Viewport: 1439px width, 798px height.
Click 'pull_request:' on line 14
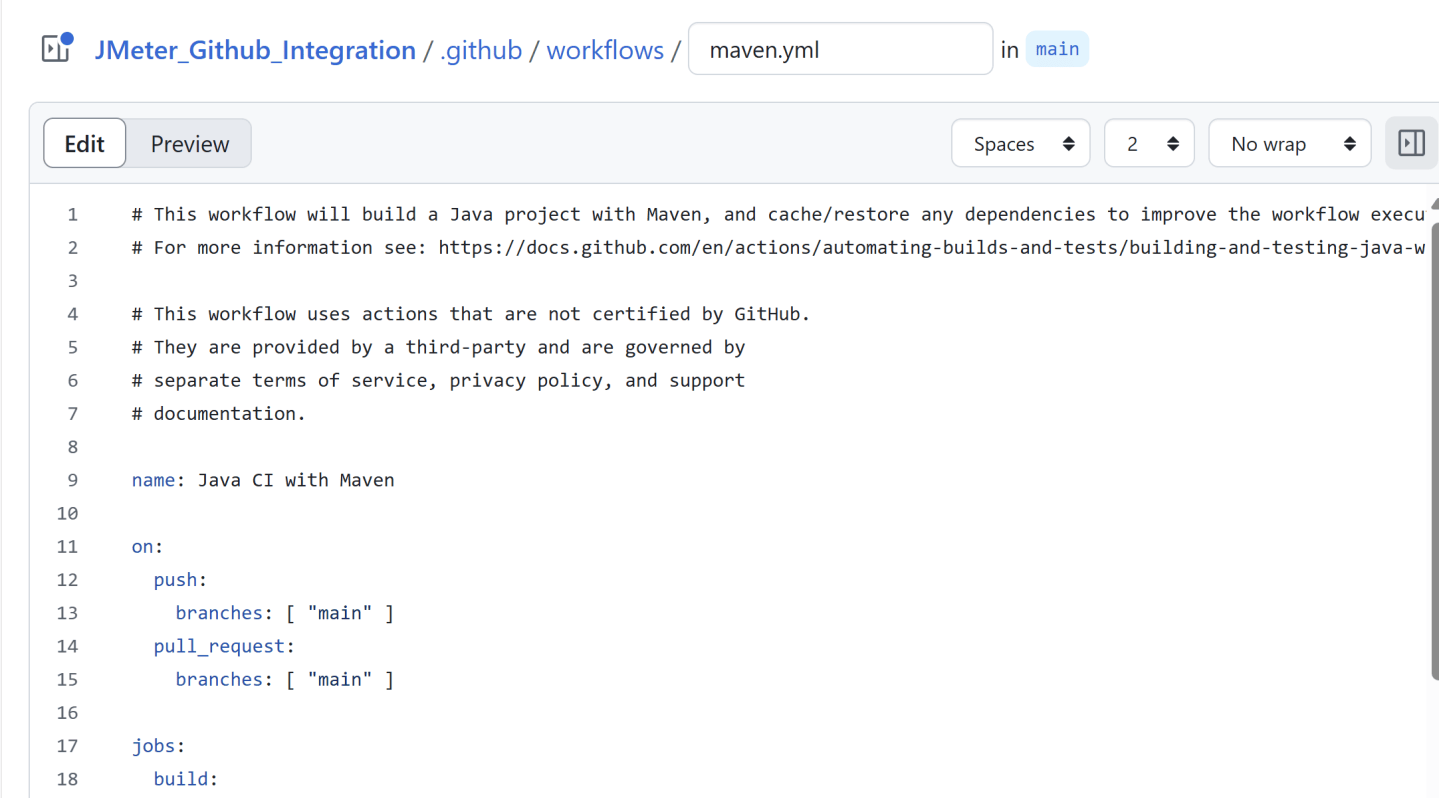click(x=224, y=646)
